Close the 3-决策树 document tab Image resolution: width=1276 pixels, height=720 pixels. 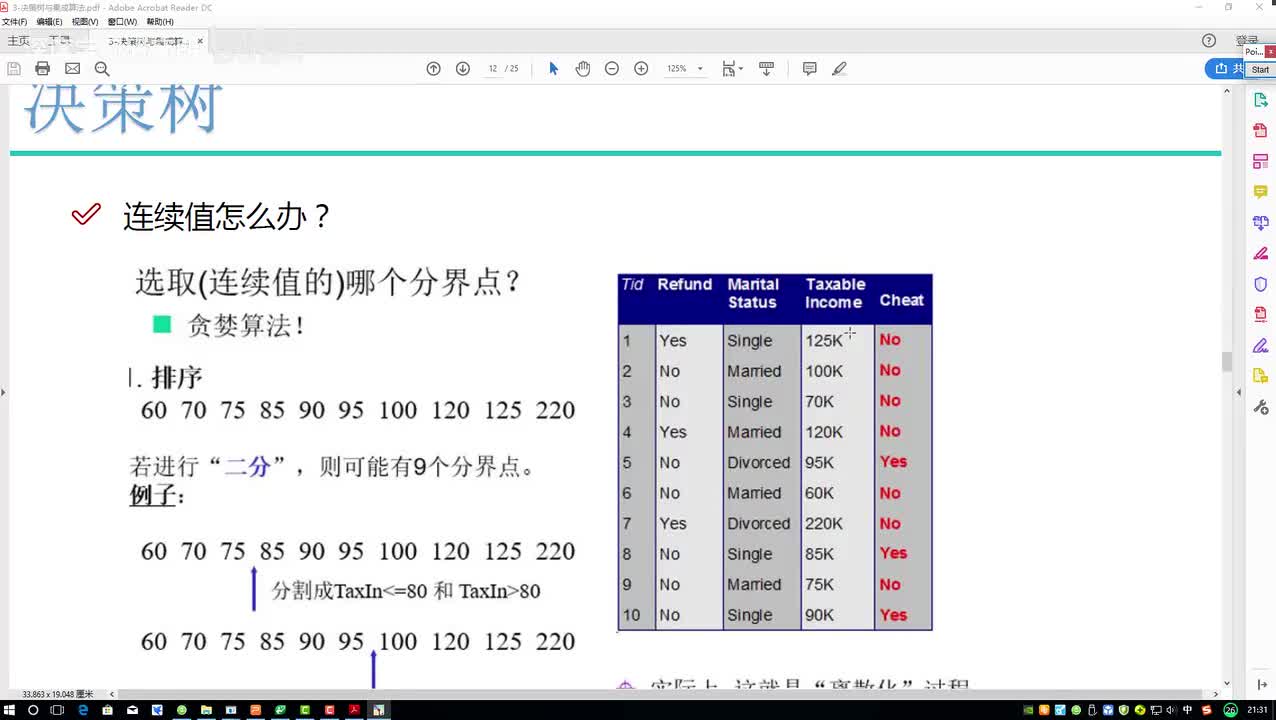pyautogui.click(x=200, y=41)
